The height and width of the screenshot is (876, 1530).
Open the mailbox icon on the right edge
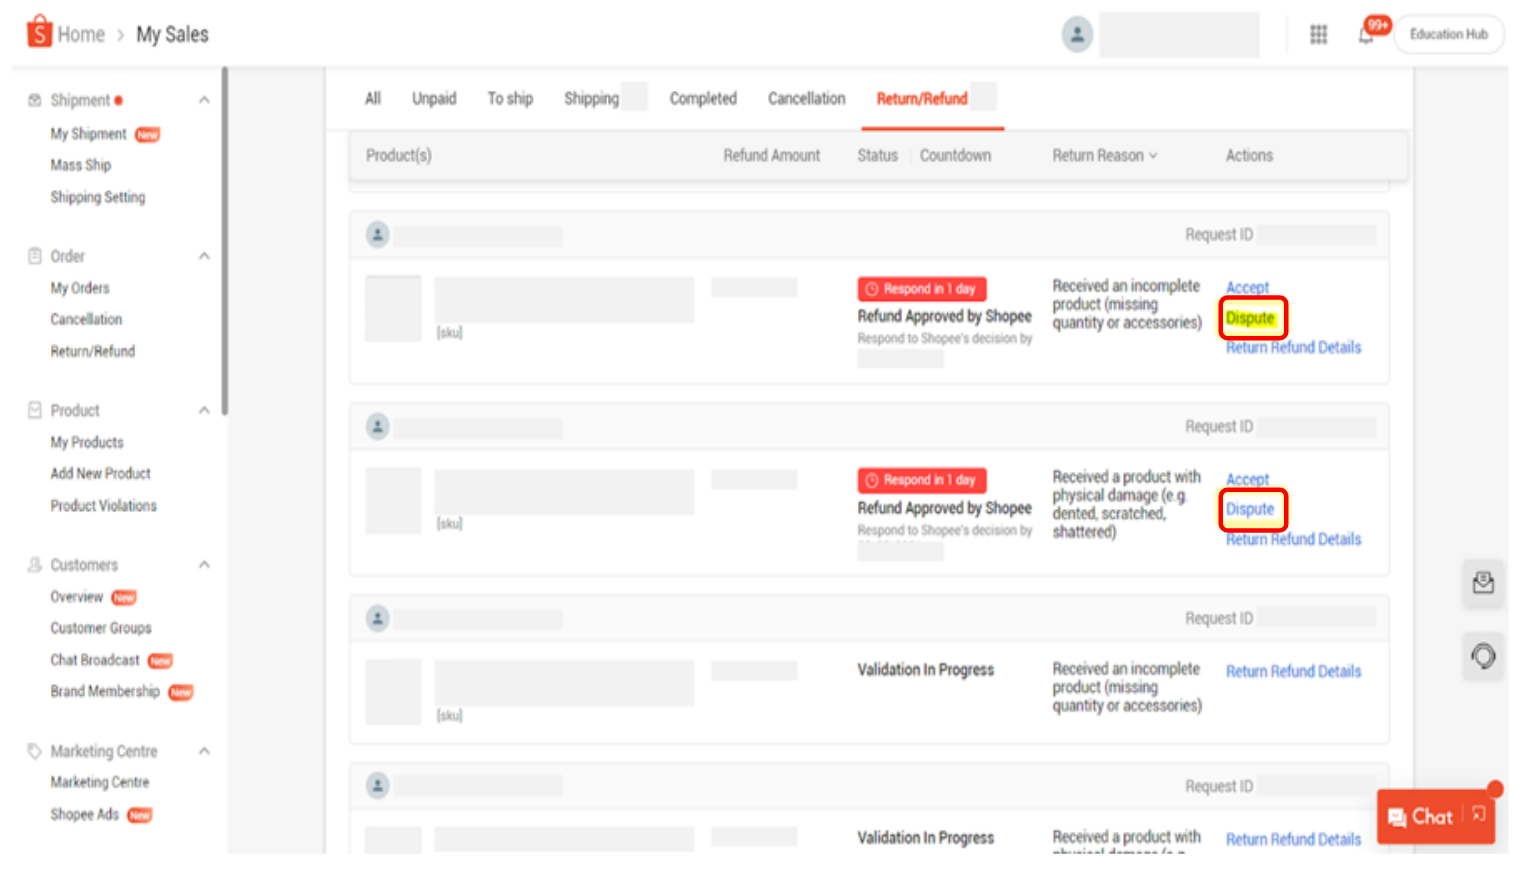click(1484, 583)
